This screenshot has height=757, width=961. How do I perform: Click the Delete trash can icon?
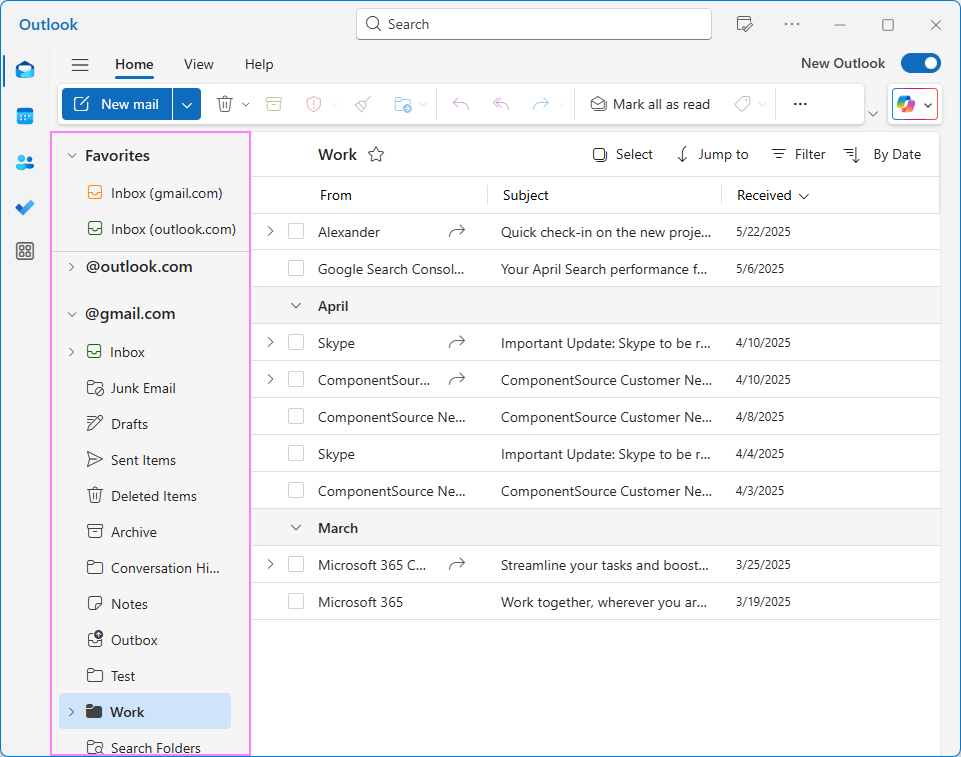pyautogui.click(x=225, y=104)
